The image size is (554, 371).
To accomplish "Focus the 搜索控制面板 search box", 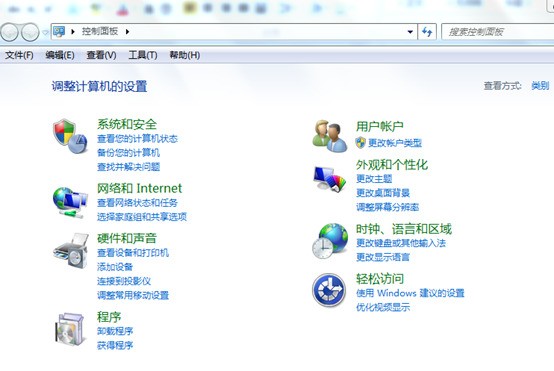I will 497,32.
